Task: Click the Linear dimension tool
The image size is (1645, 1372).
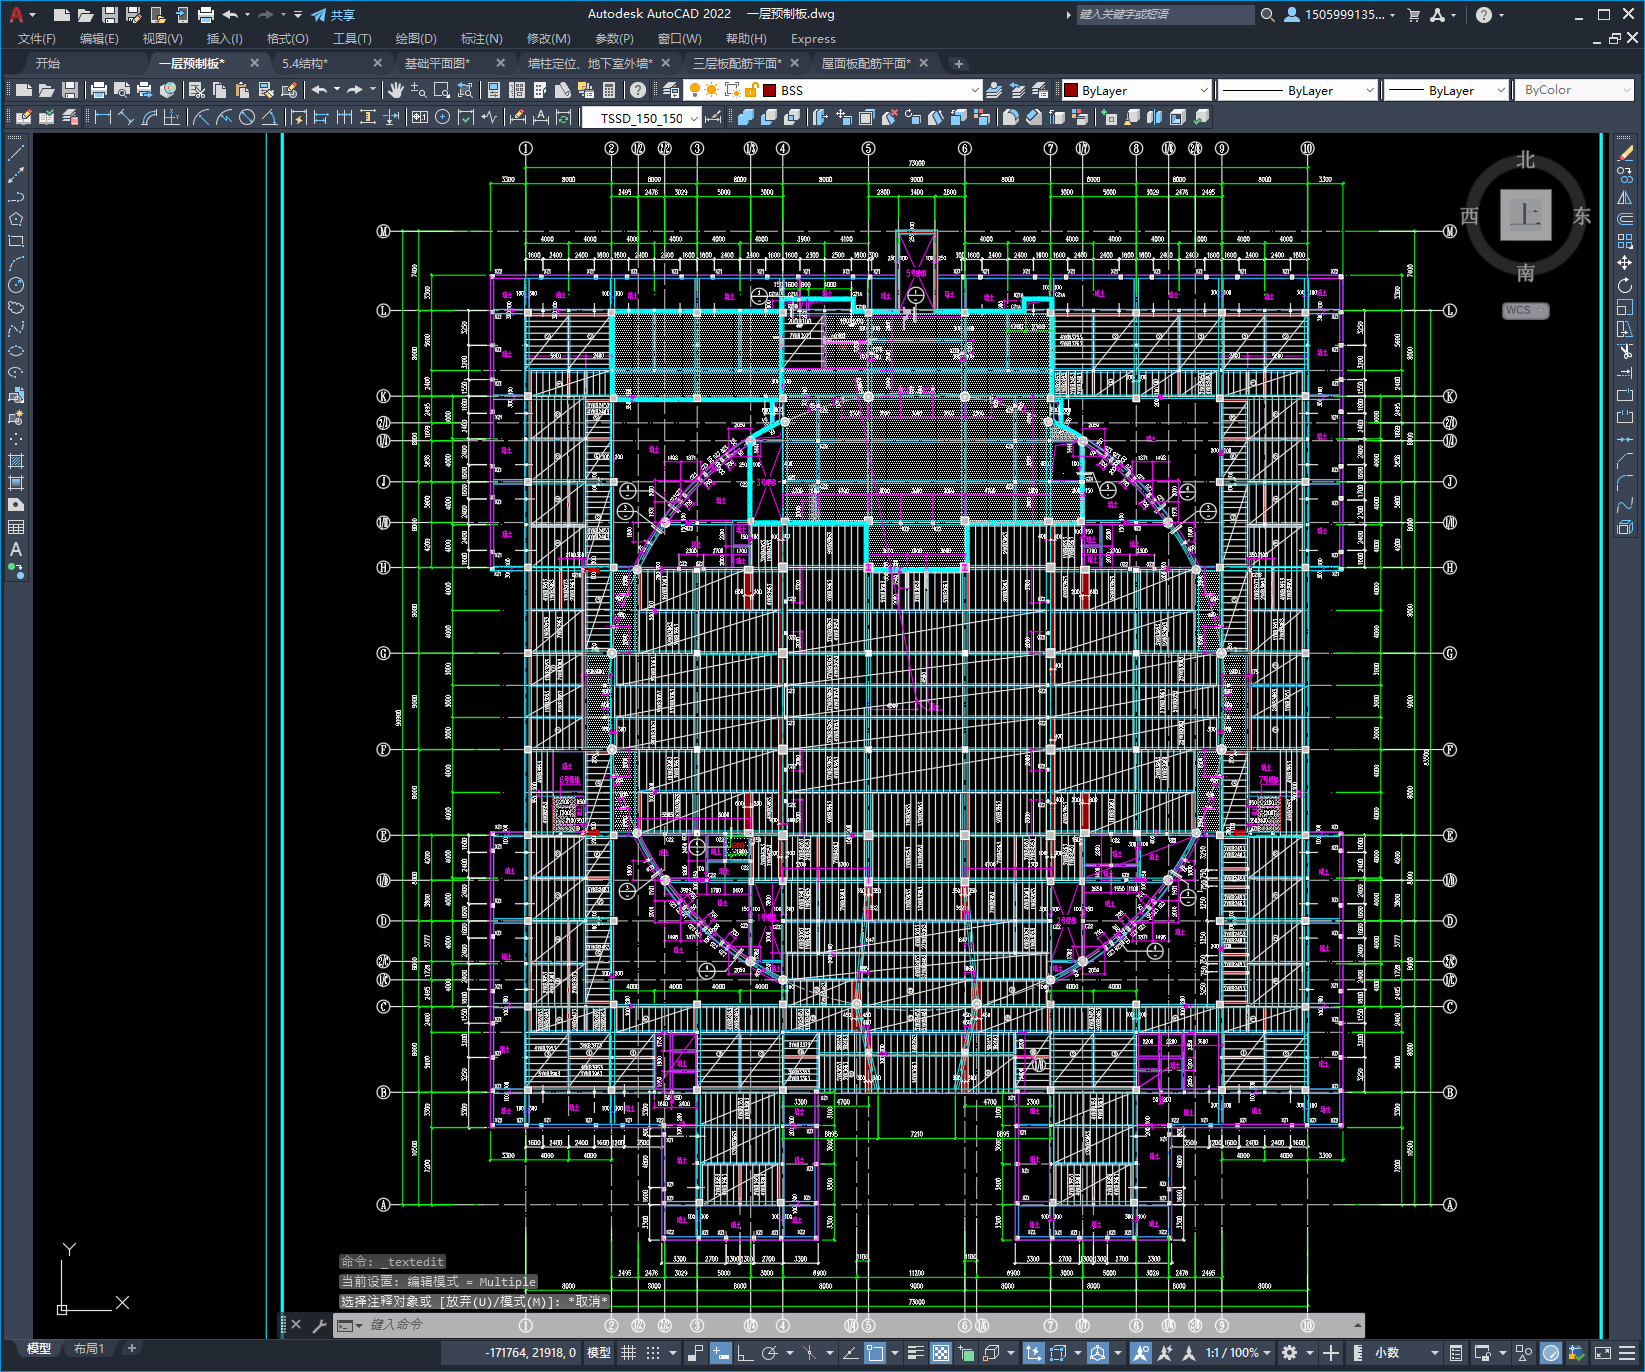Action: click(x=103, y=117)
